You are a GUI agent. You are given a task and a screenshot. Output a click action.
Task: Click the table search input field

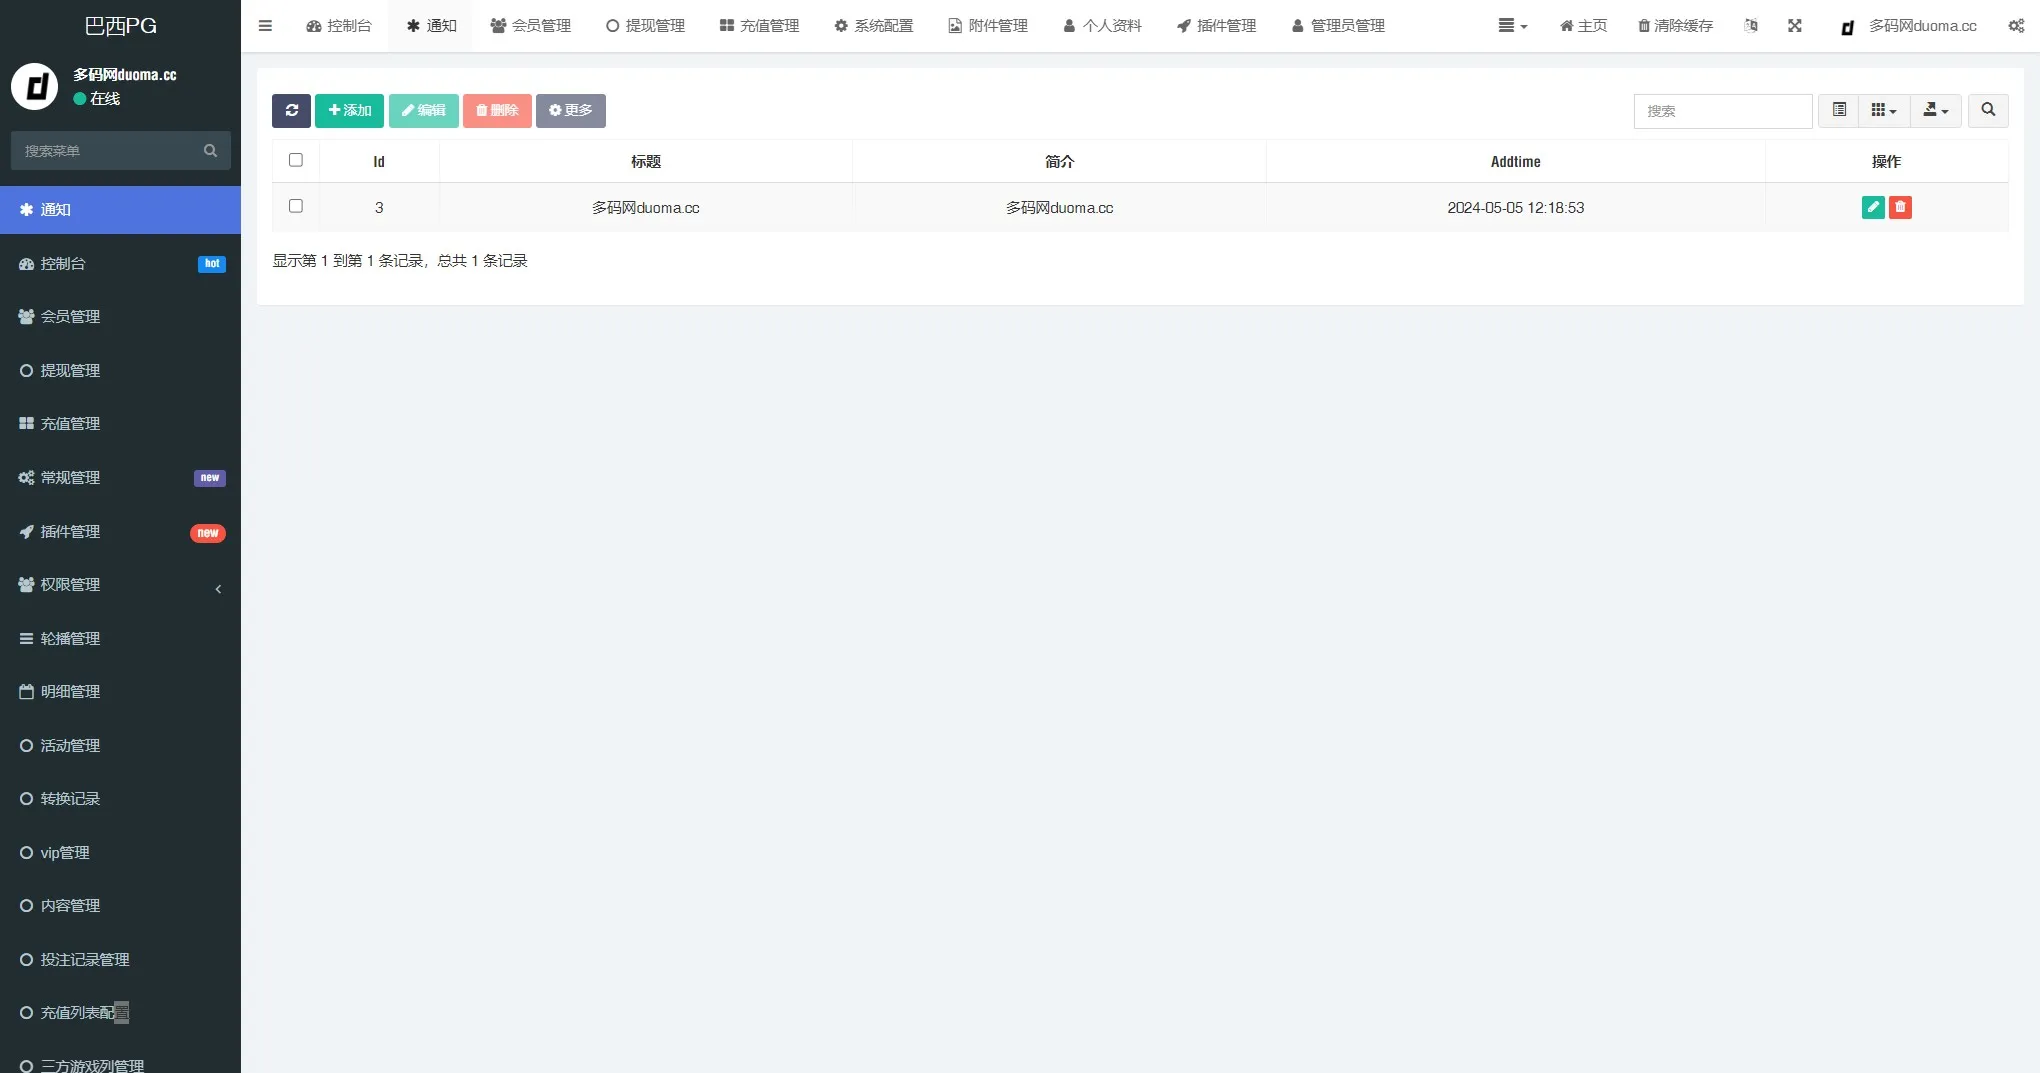point(1722,111)
